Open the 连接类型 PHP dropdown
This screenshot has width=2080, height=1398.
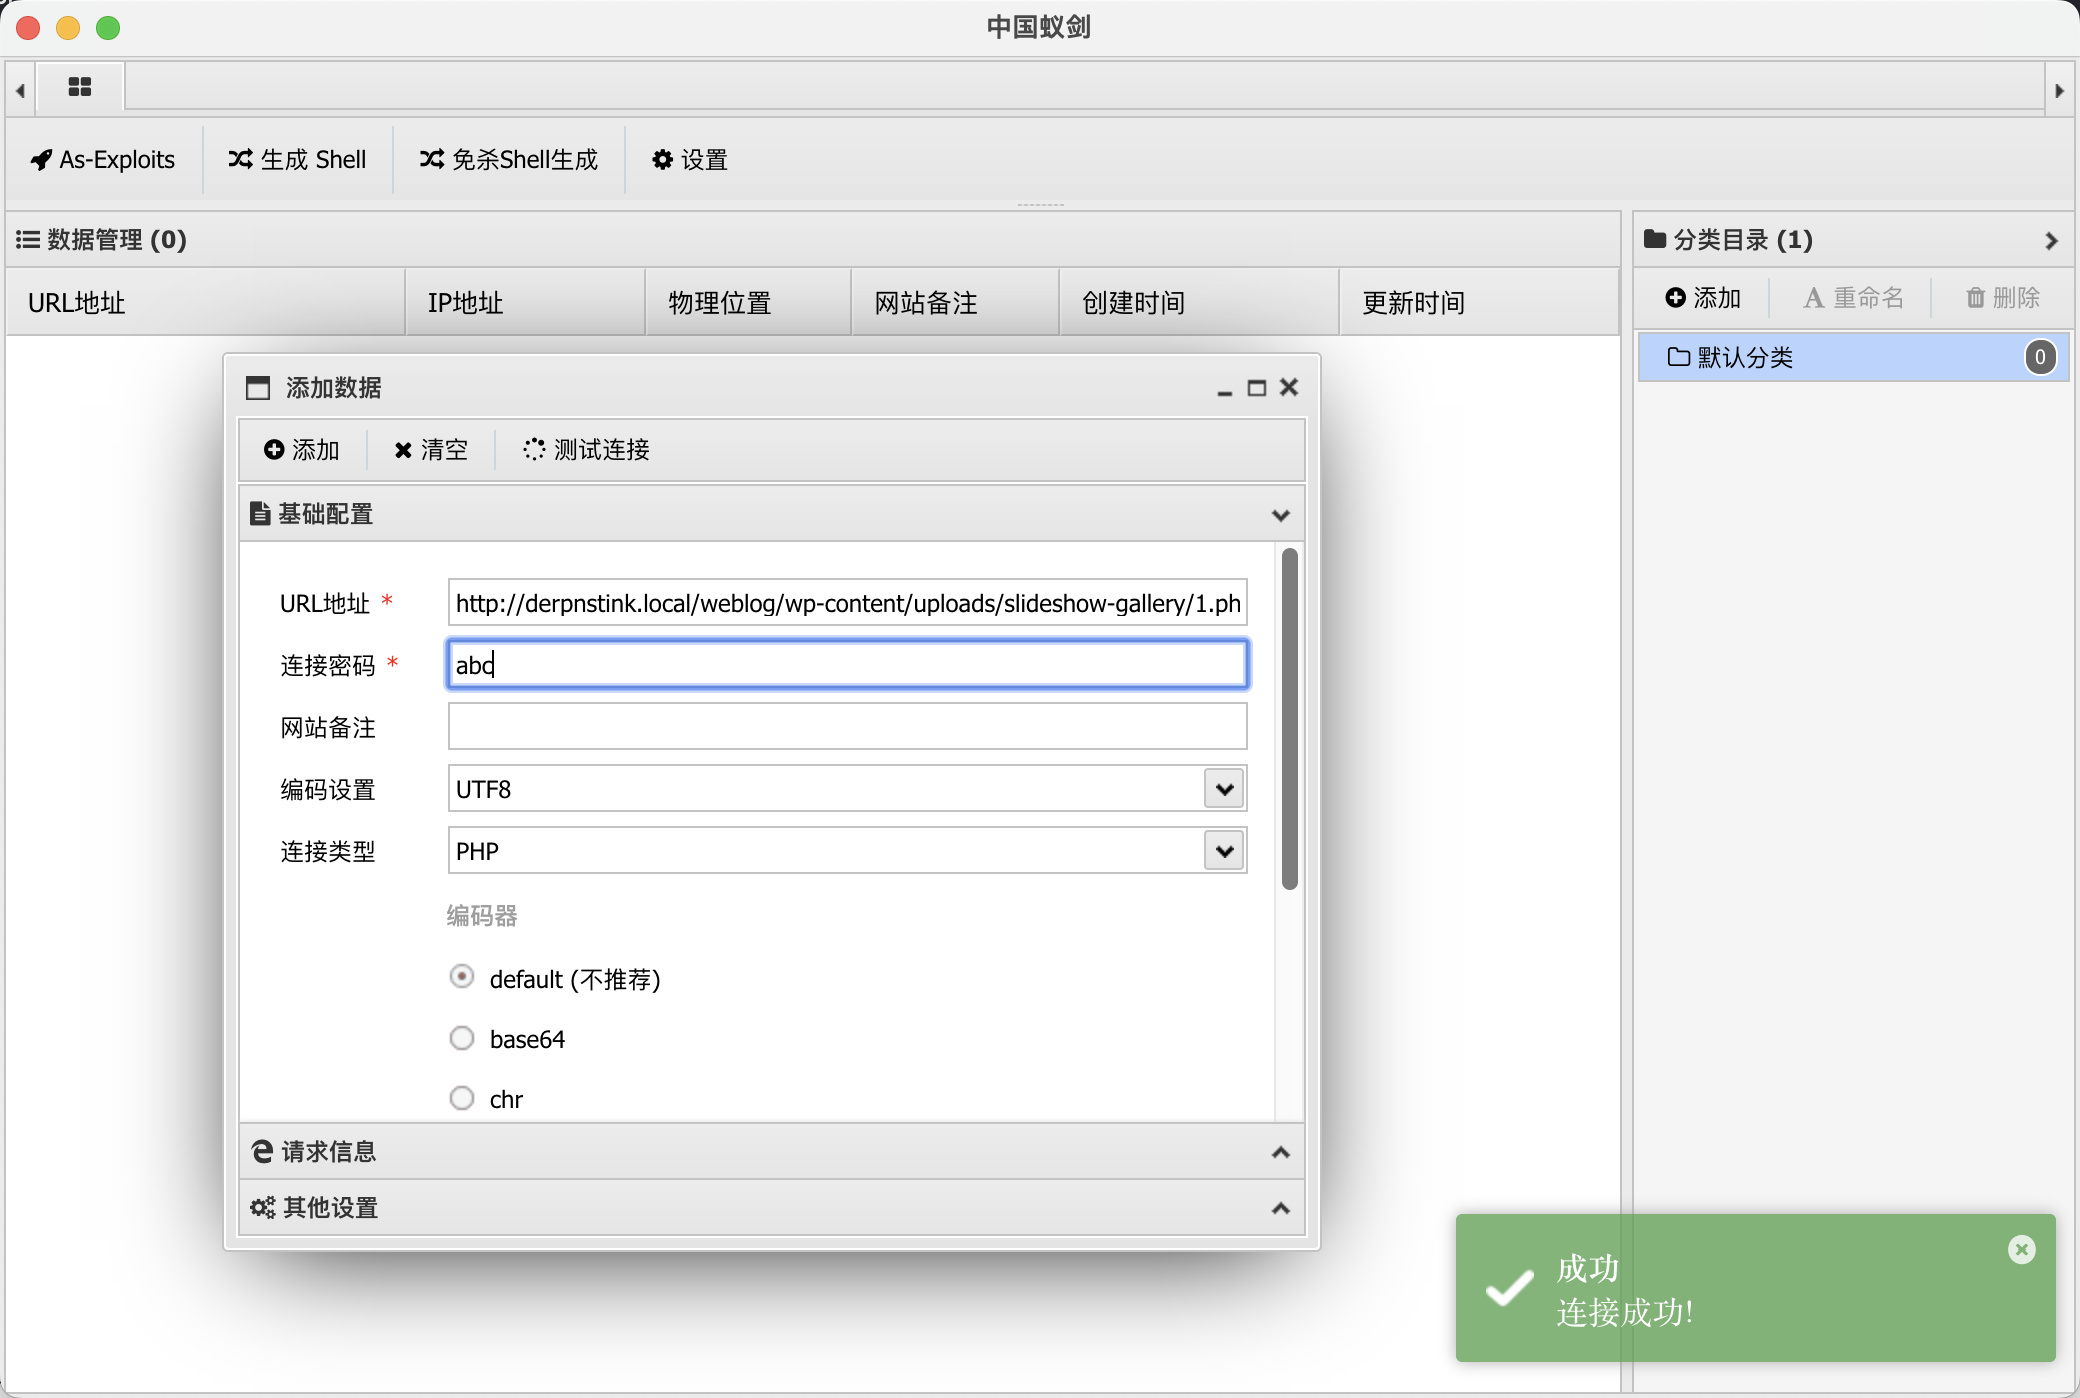pos(1224,851)
